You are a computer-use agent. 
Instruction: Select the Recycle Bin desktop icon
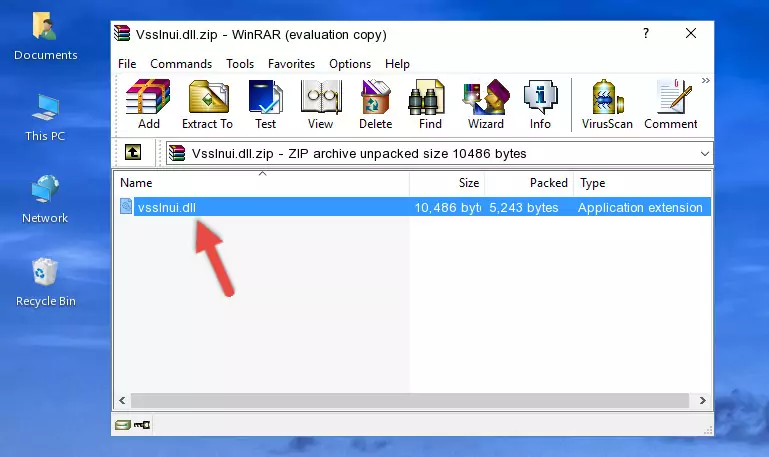coord(46,282)
